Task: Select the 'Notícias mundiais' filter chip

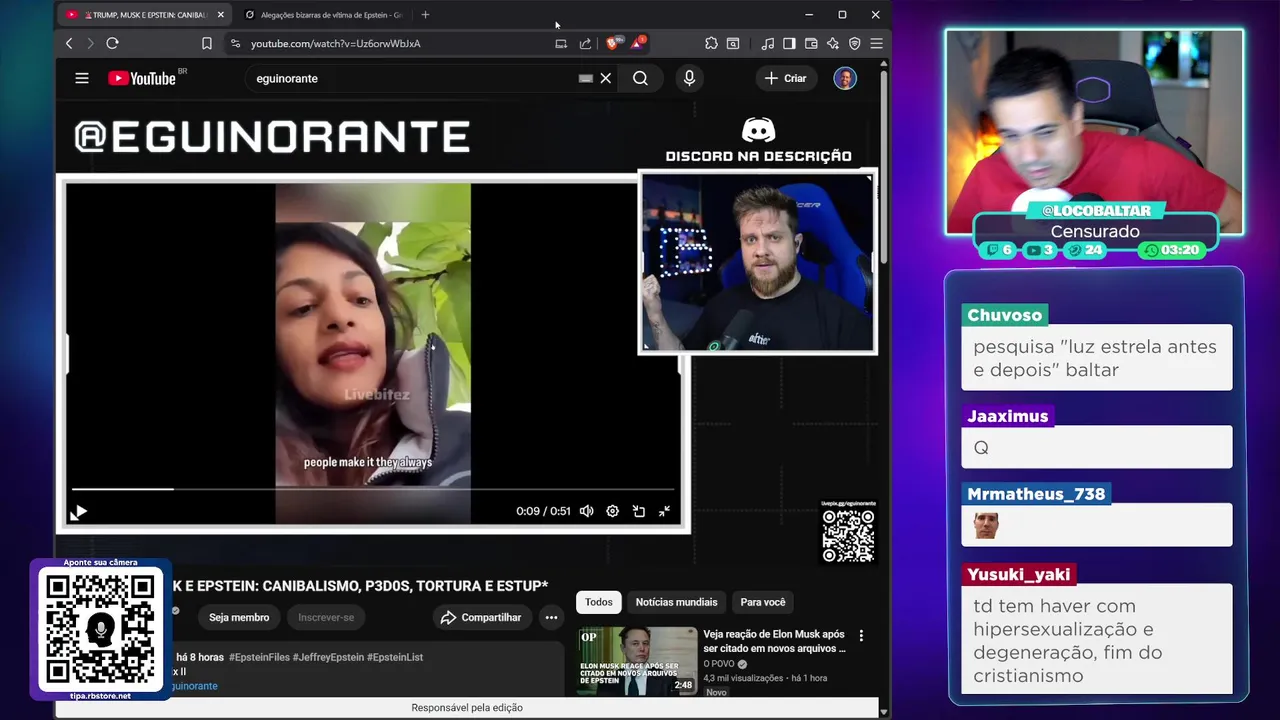Action: click(676, 602)
